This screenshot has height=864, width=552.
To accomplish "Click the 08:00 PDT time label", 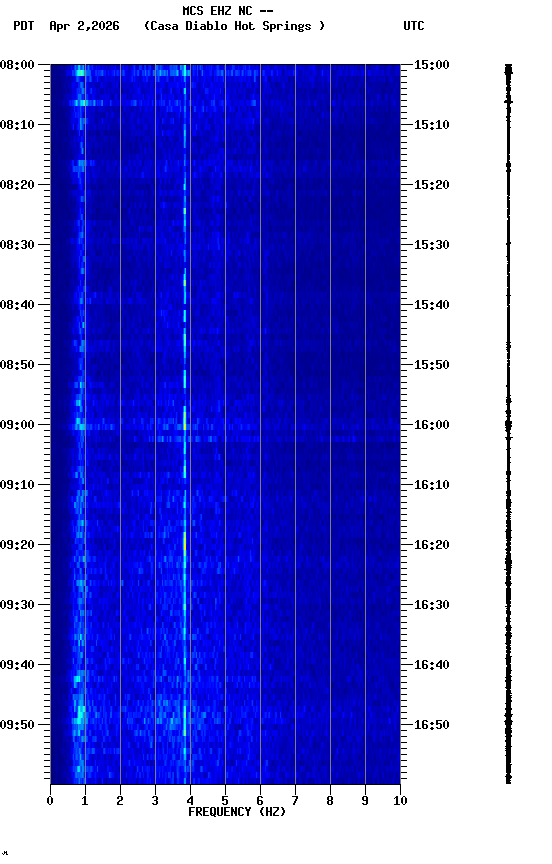I will pos(17,65).
